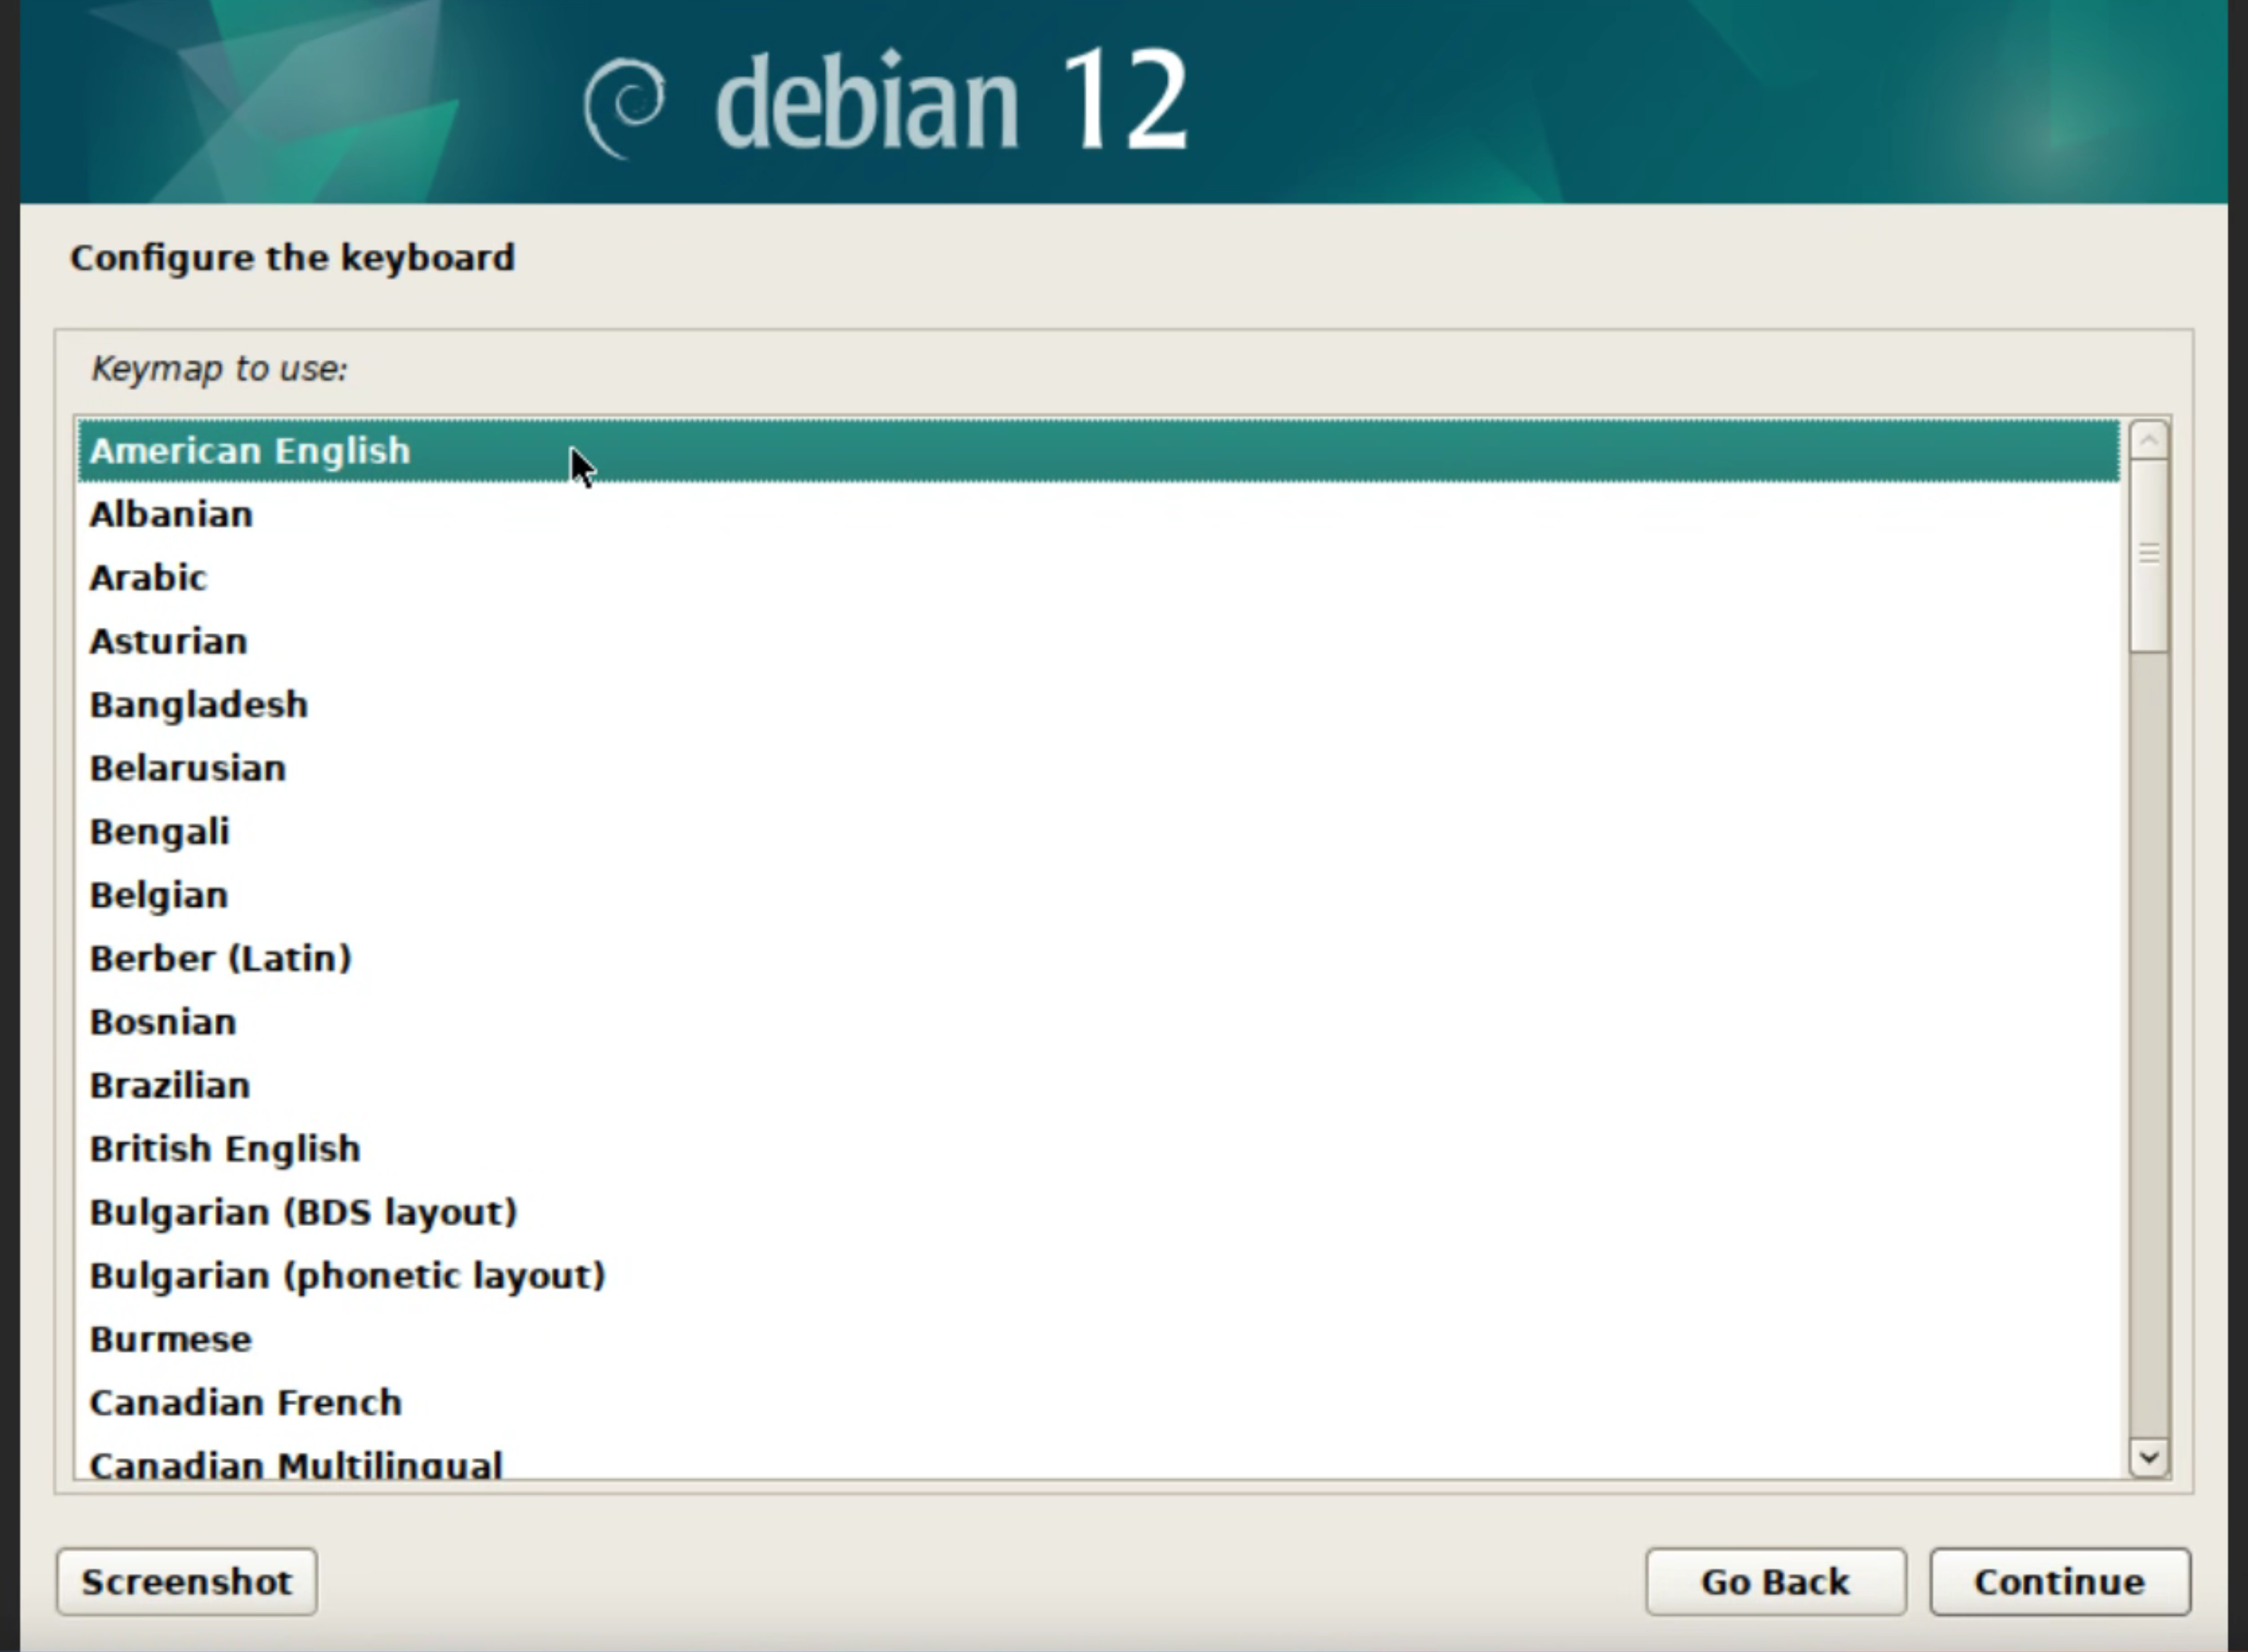
Task: Select Bulgarian (BDS layout)
Action: (1098, 1213)
